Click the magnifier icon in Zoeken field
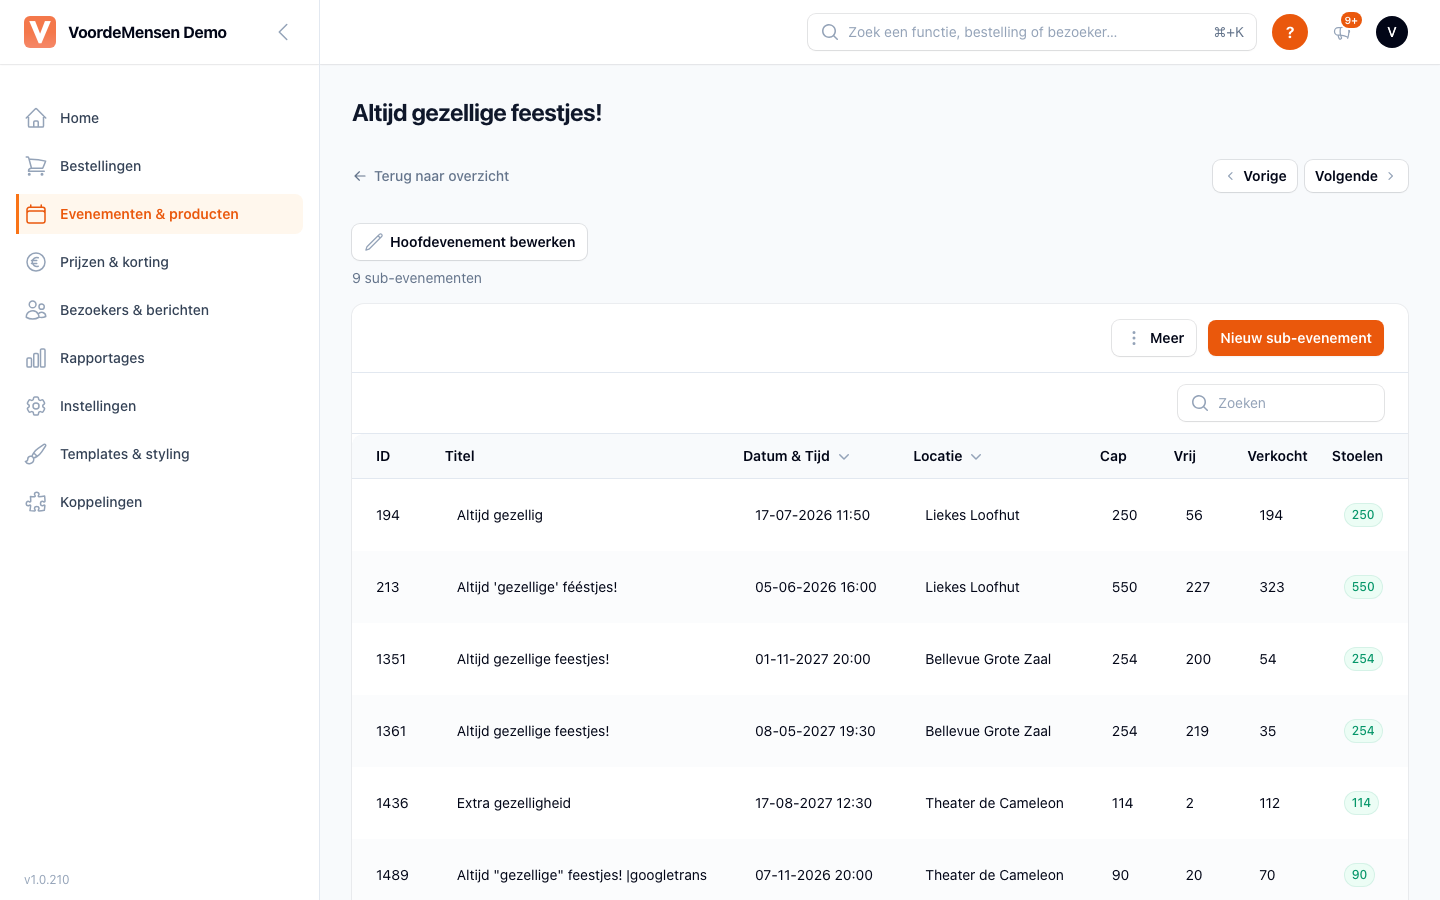This screenshot has width=1440, height=900. click(x=1200, y=403)
